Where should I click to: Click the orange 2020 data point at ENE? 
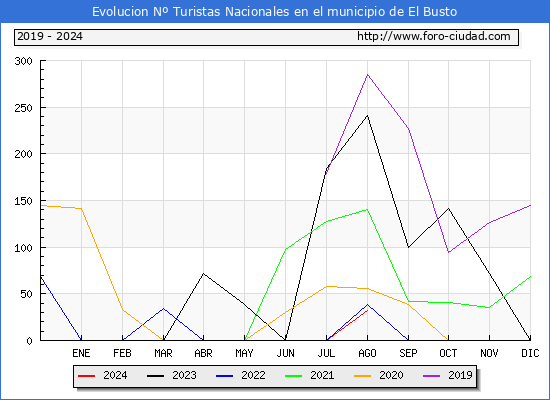click(x=81, y=208)
